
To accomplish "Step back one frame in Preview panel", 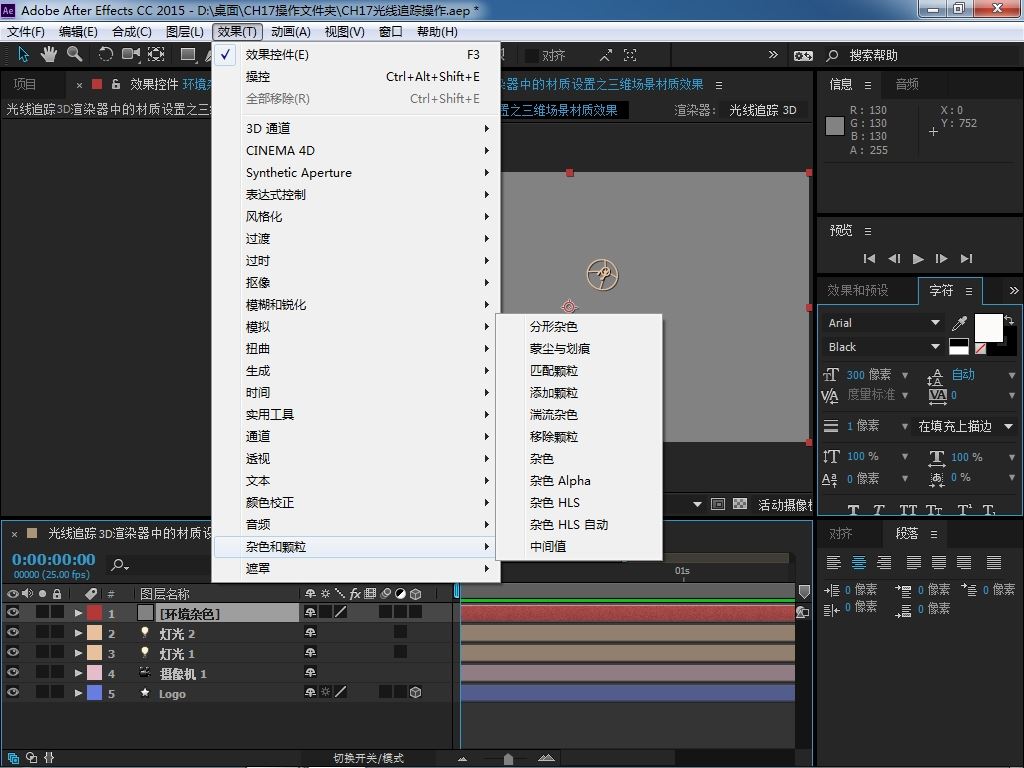I will tap(894, 259).
